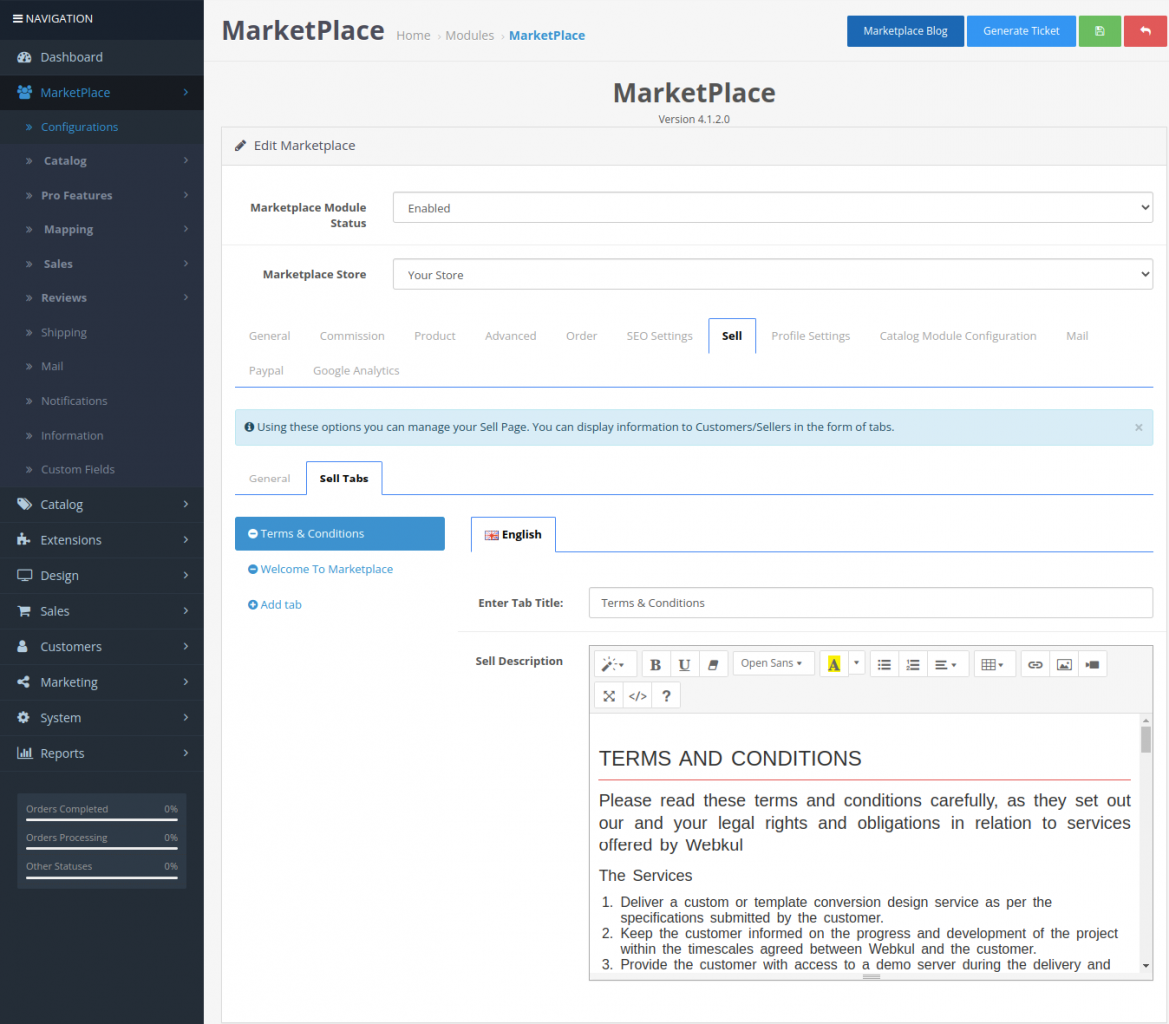Select the General sub-tab under Sell
Viewport: 1169px width, 1024px height.
pos(269,478)
